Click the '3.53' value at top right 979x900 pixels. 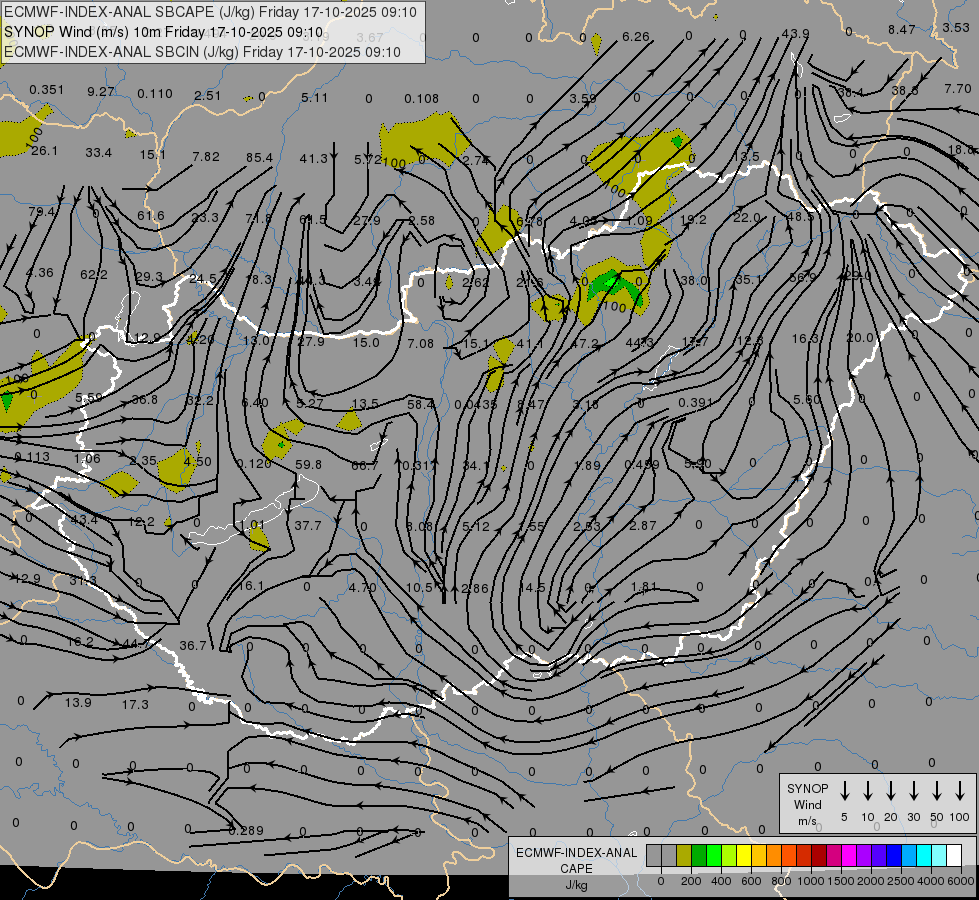click(x=956, y=27)
